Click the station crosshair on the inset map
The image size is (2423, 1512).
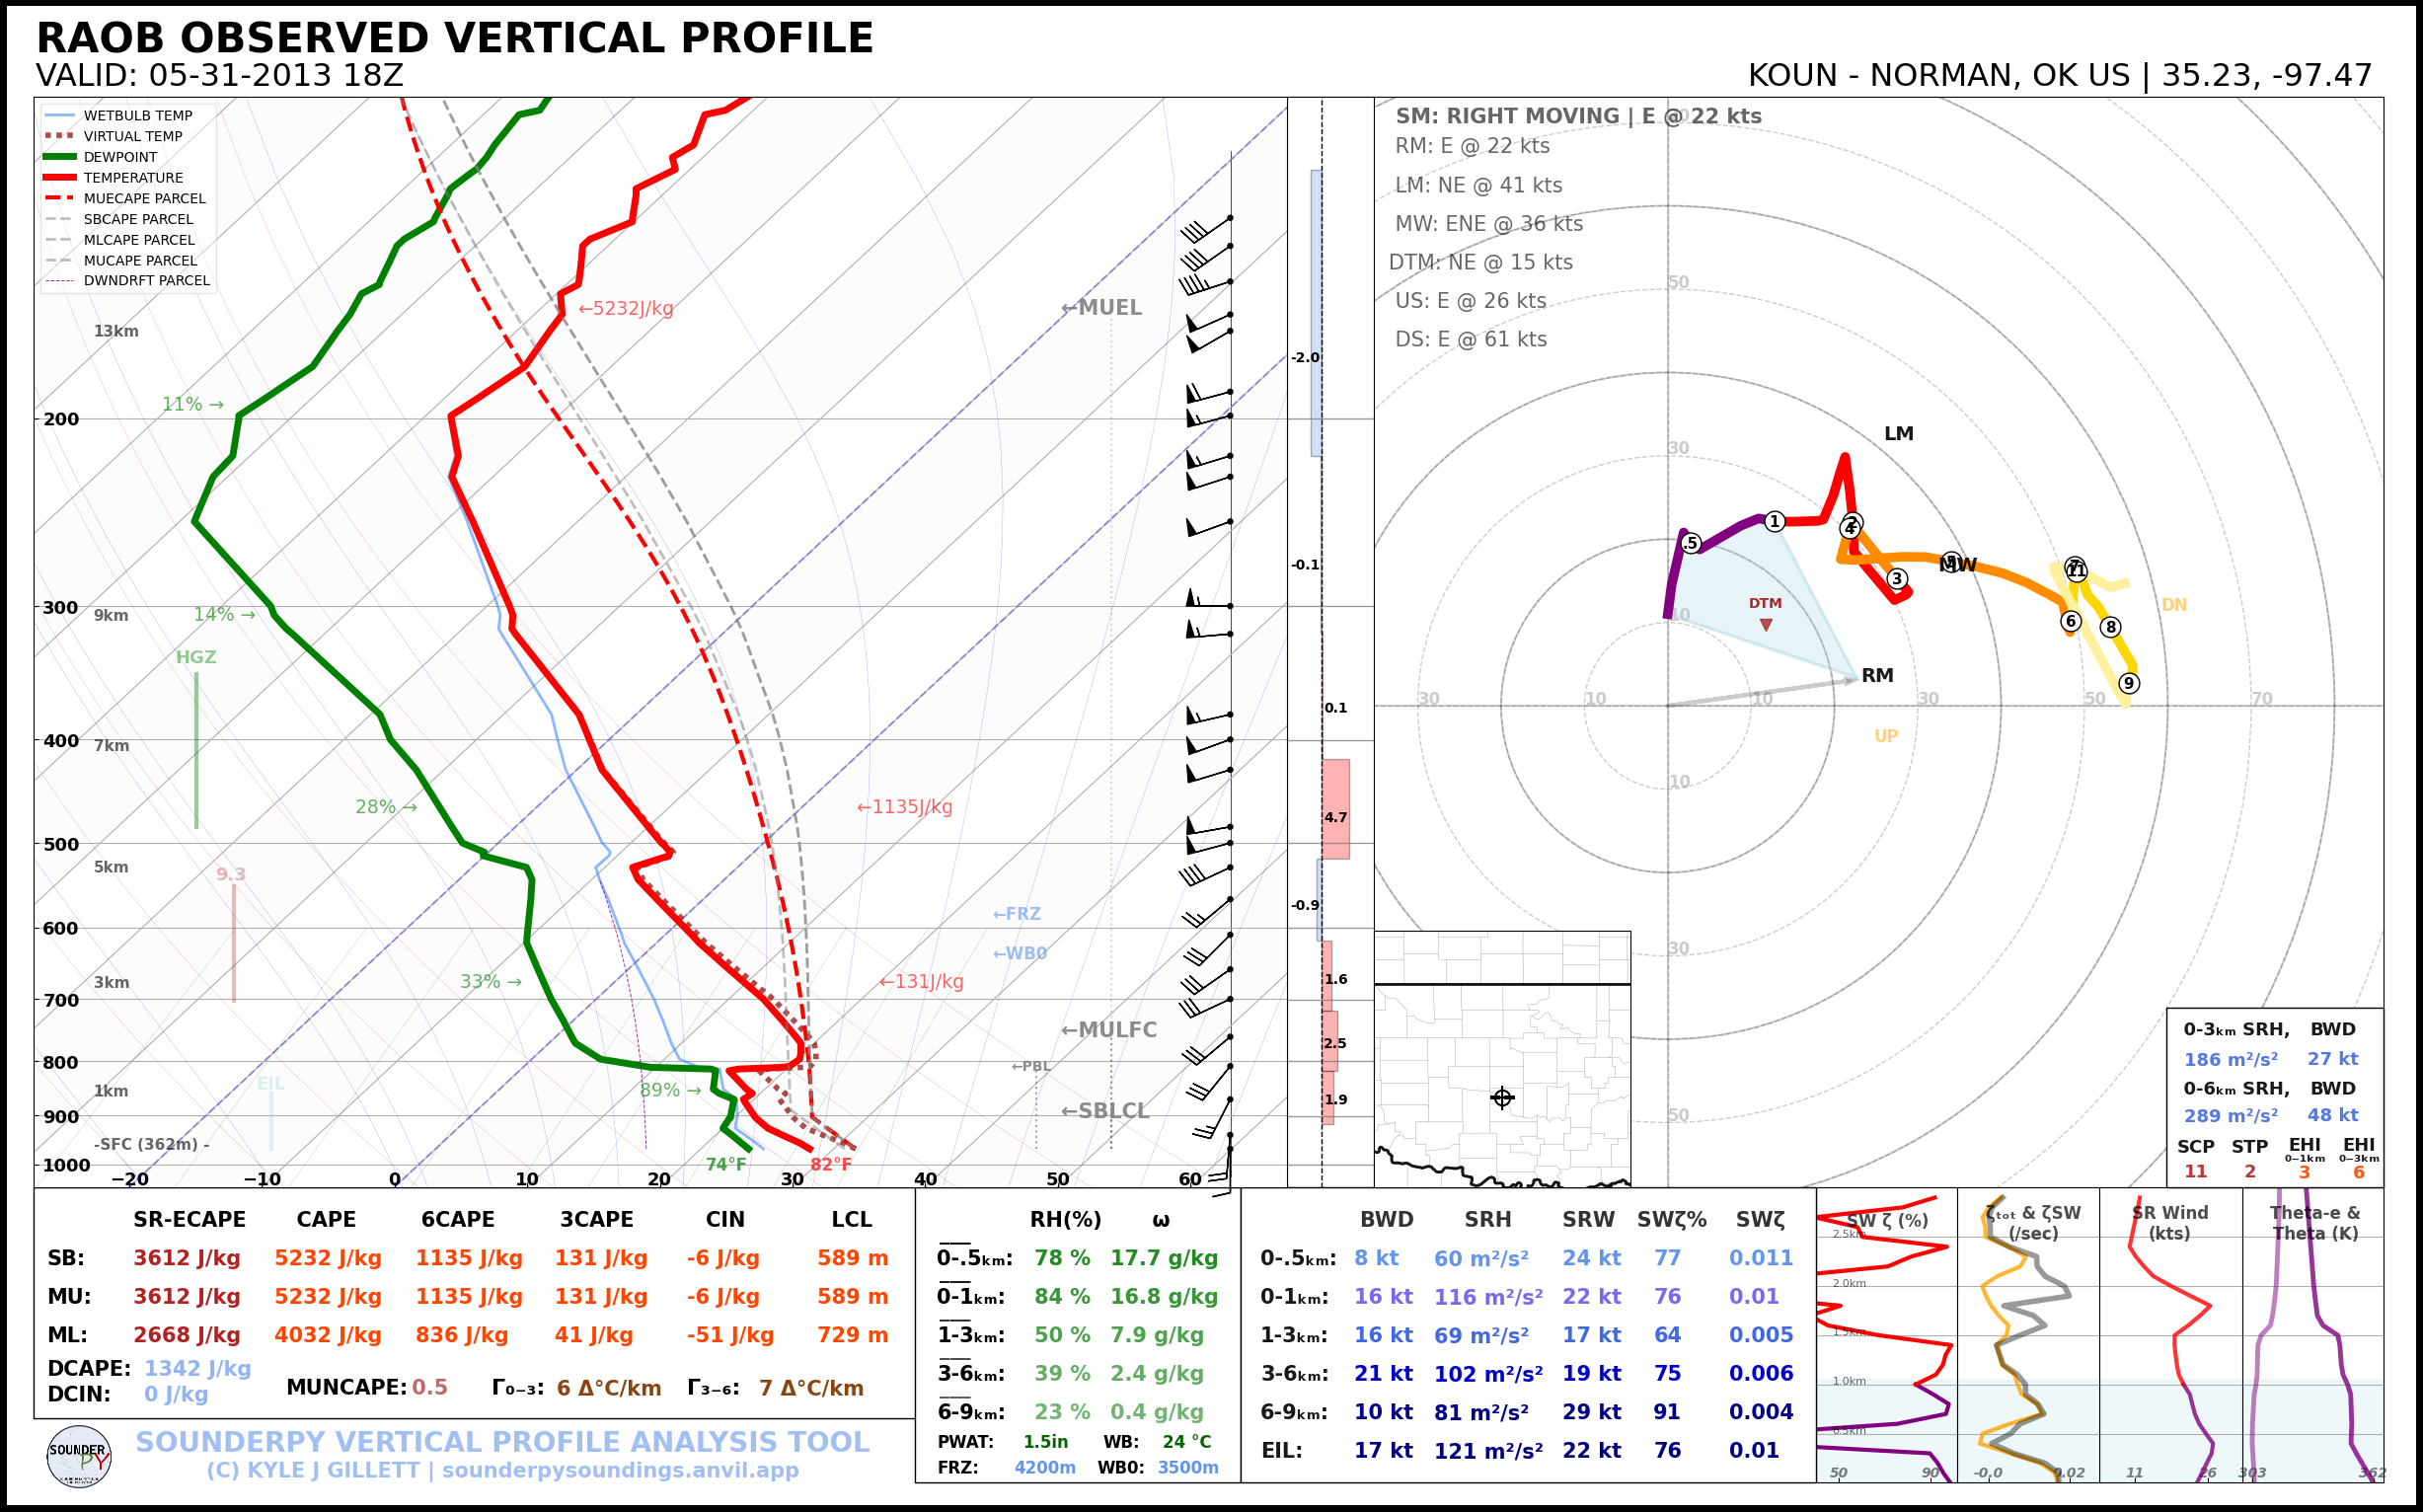click(1502, 1098)
